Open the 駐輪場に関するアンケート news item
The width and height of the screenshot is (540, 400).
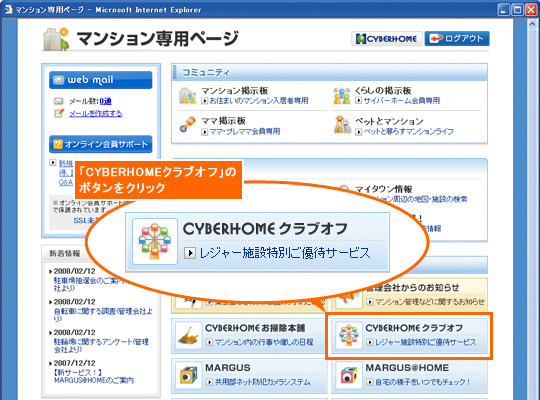click(x=101, y=346)
